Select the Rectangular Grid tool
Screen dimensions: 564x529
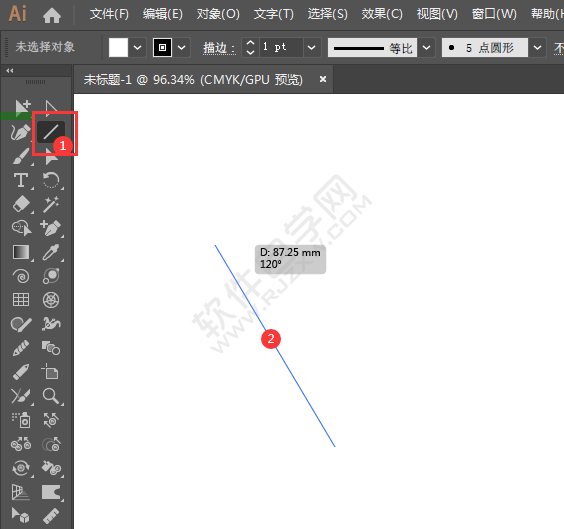click(x=21, y=300)
